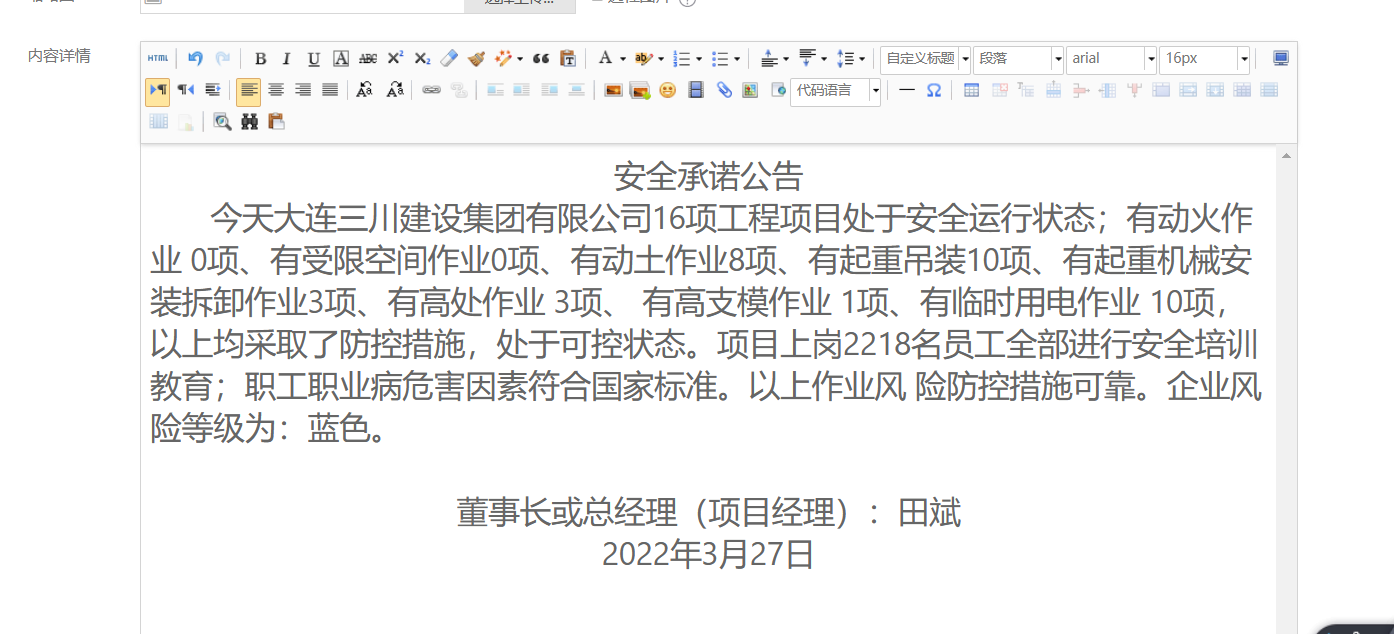Paste as plain text
The image size is (1394, 634).
(568, 59)
